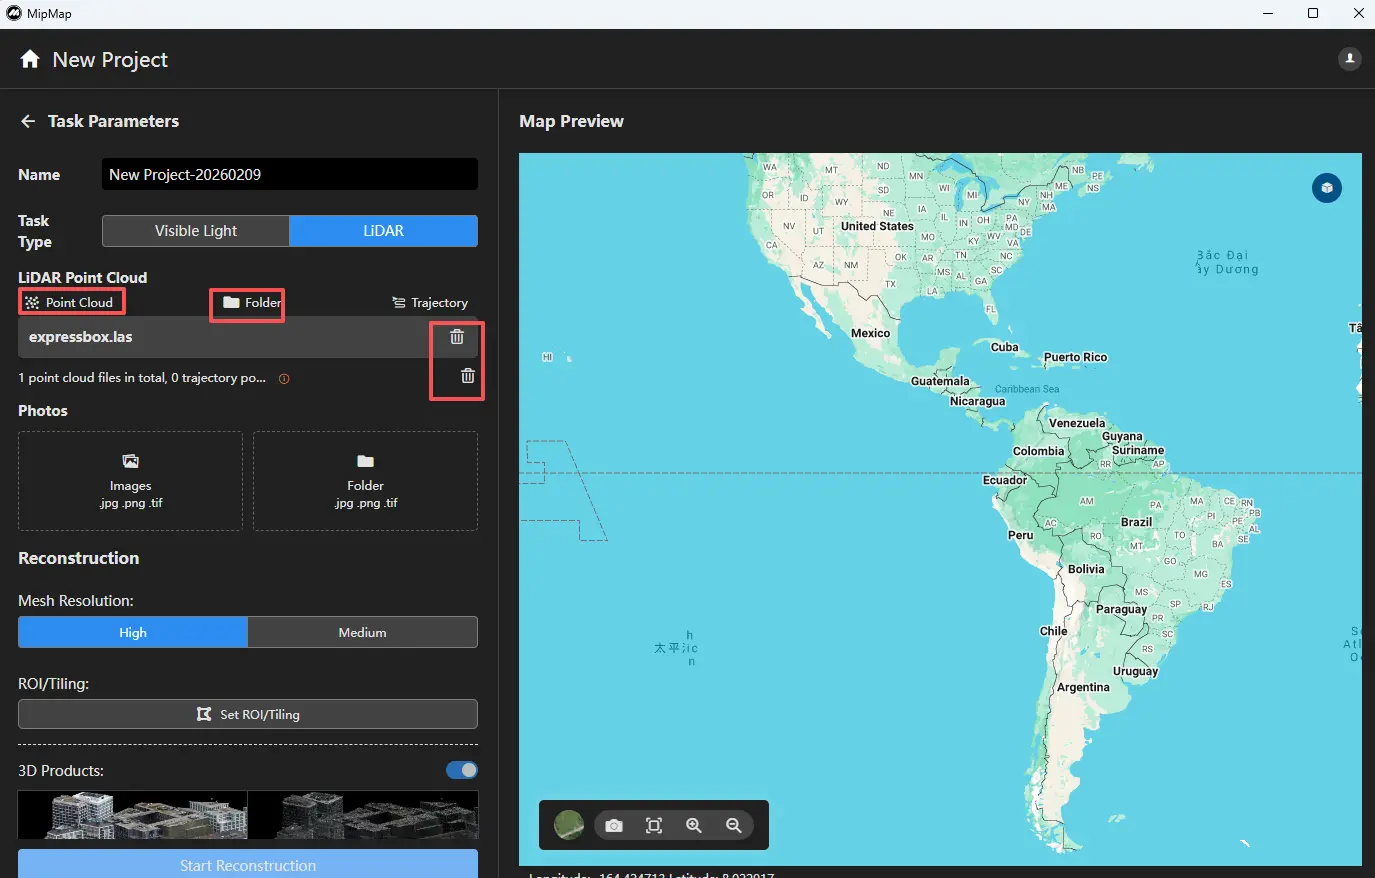
Task: Switch the map using the 3D cube icon
Action: point(1326,188)
